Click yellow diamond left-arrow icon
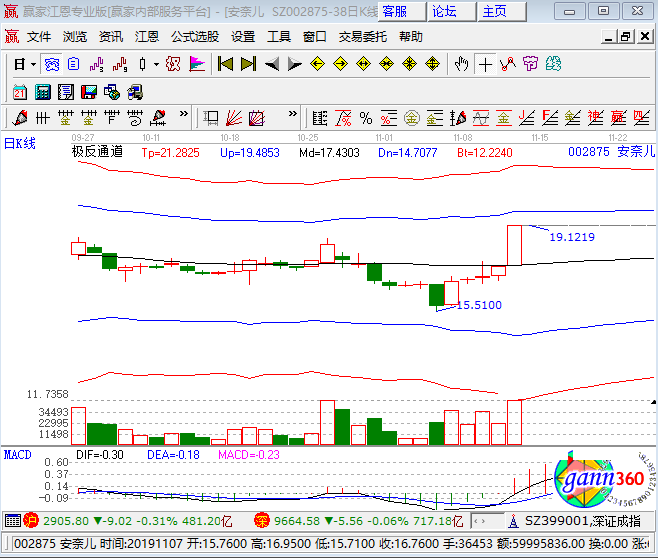 click(x=317, y=64)
